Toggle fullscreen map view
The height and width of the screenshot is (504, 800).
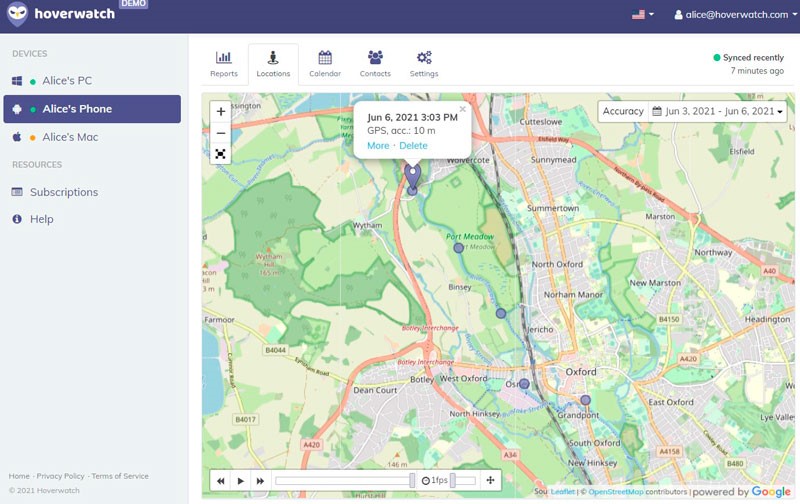tap(220, 154)
